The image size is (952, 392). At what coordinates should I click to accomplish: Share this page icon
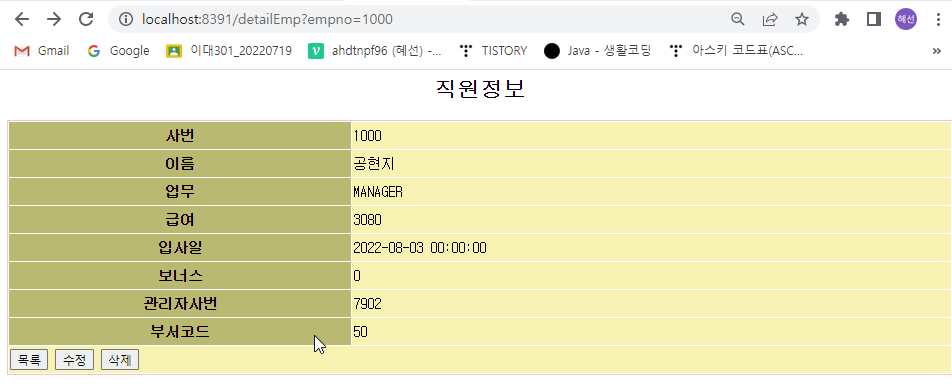(x=770, y=19)
